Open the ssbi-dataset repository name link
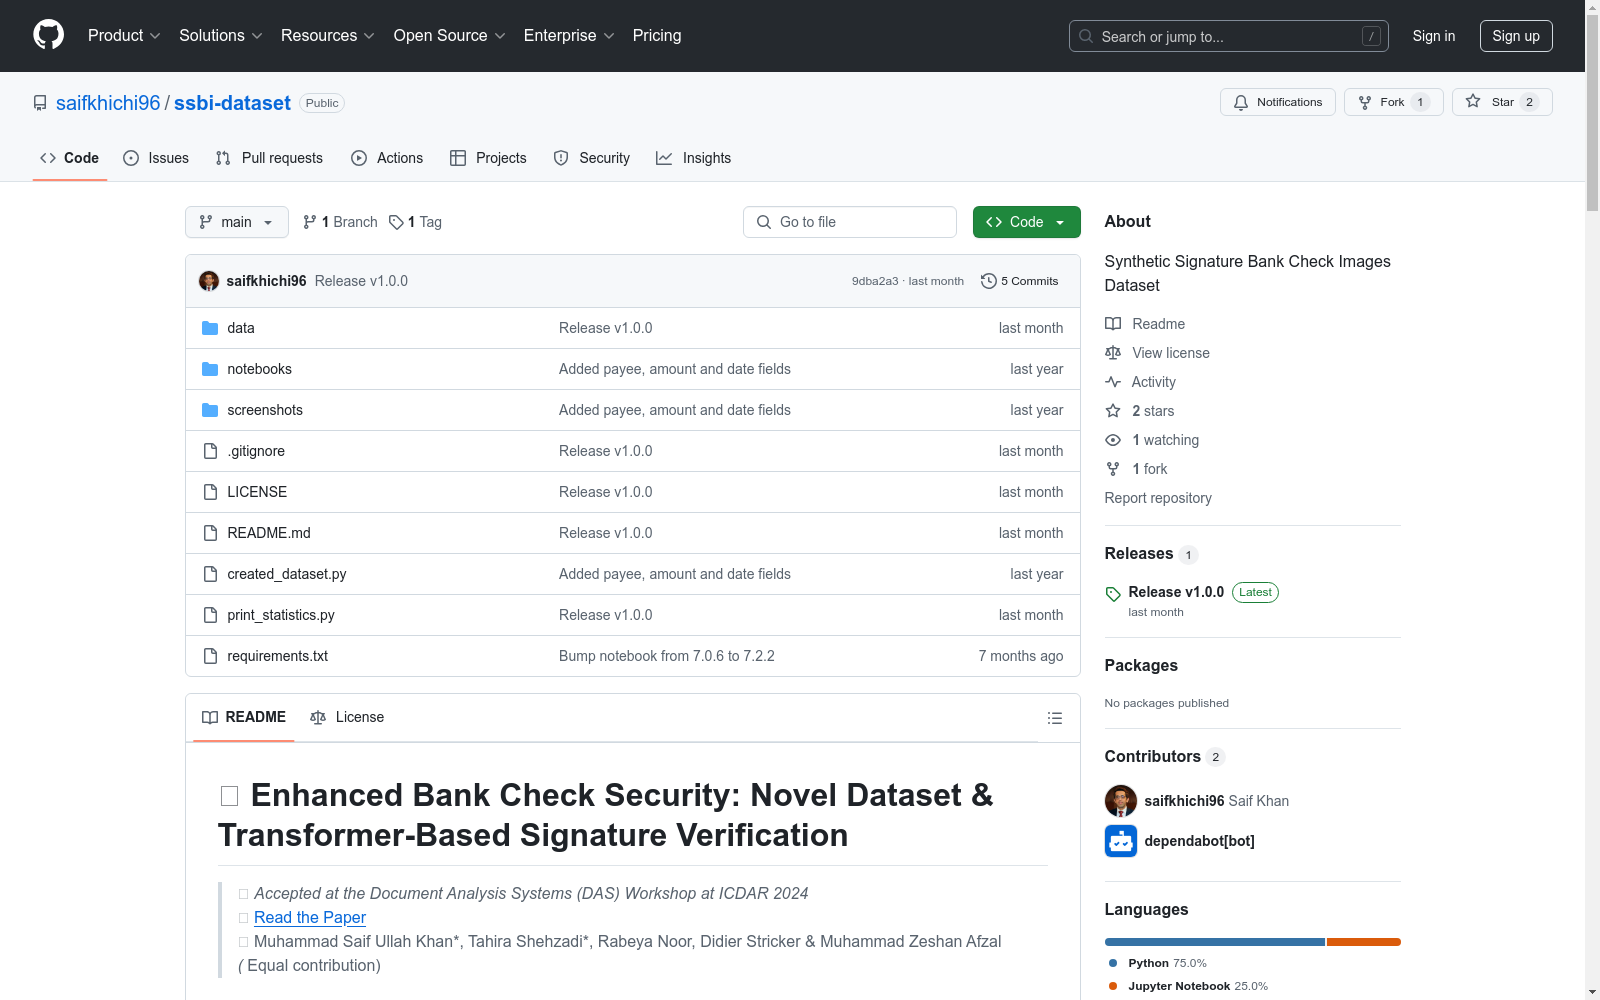Viewport: 1600px width, 1000px height. (232, 103)
